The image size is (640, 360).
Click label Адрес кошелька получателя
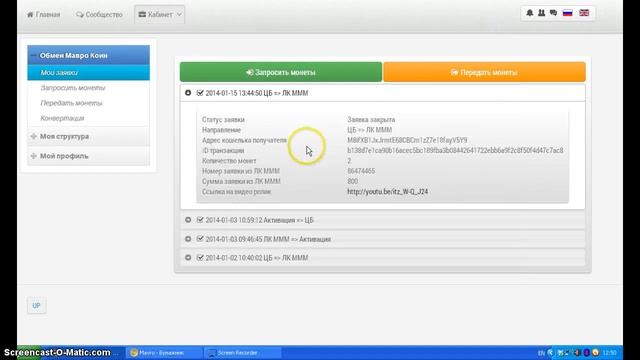[x=244, y=140]
